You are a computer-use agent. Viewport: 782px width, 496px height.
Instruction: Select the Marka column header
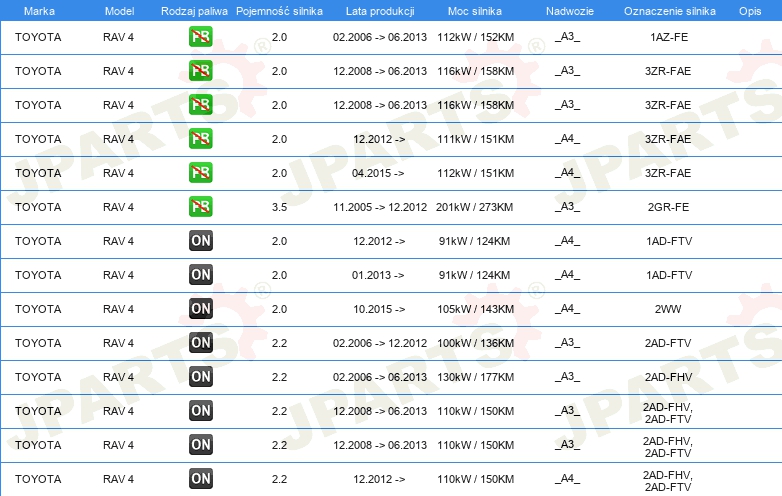pyautogui.click(x=39, y=11)
